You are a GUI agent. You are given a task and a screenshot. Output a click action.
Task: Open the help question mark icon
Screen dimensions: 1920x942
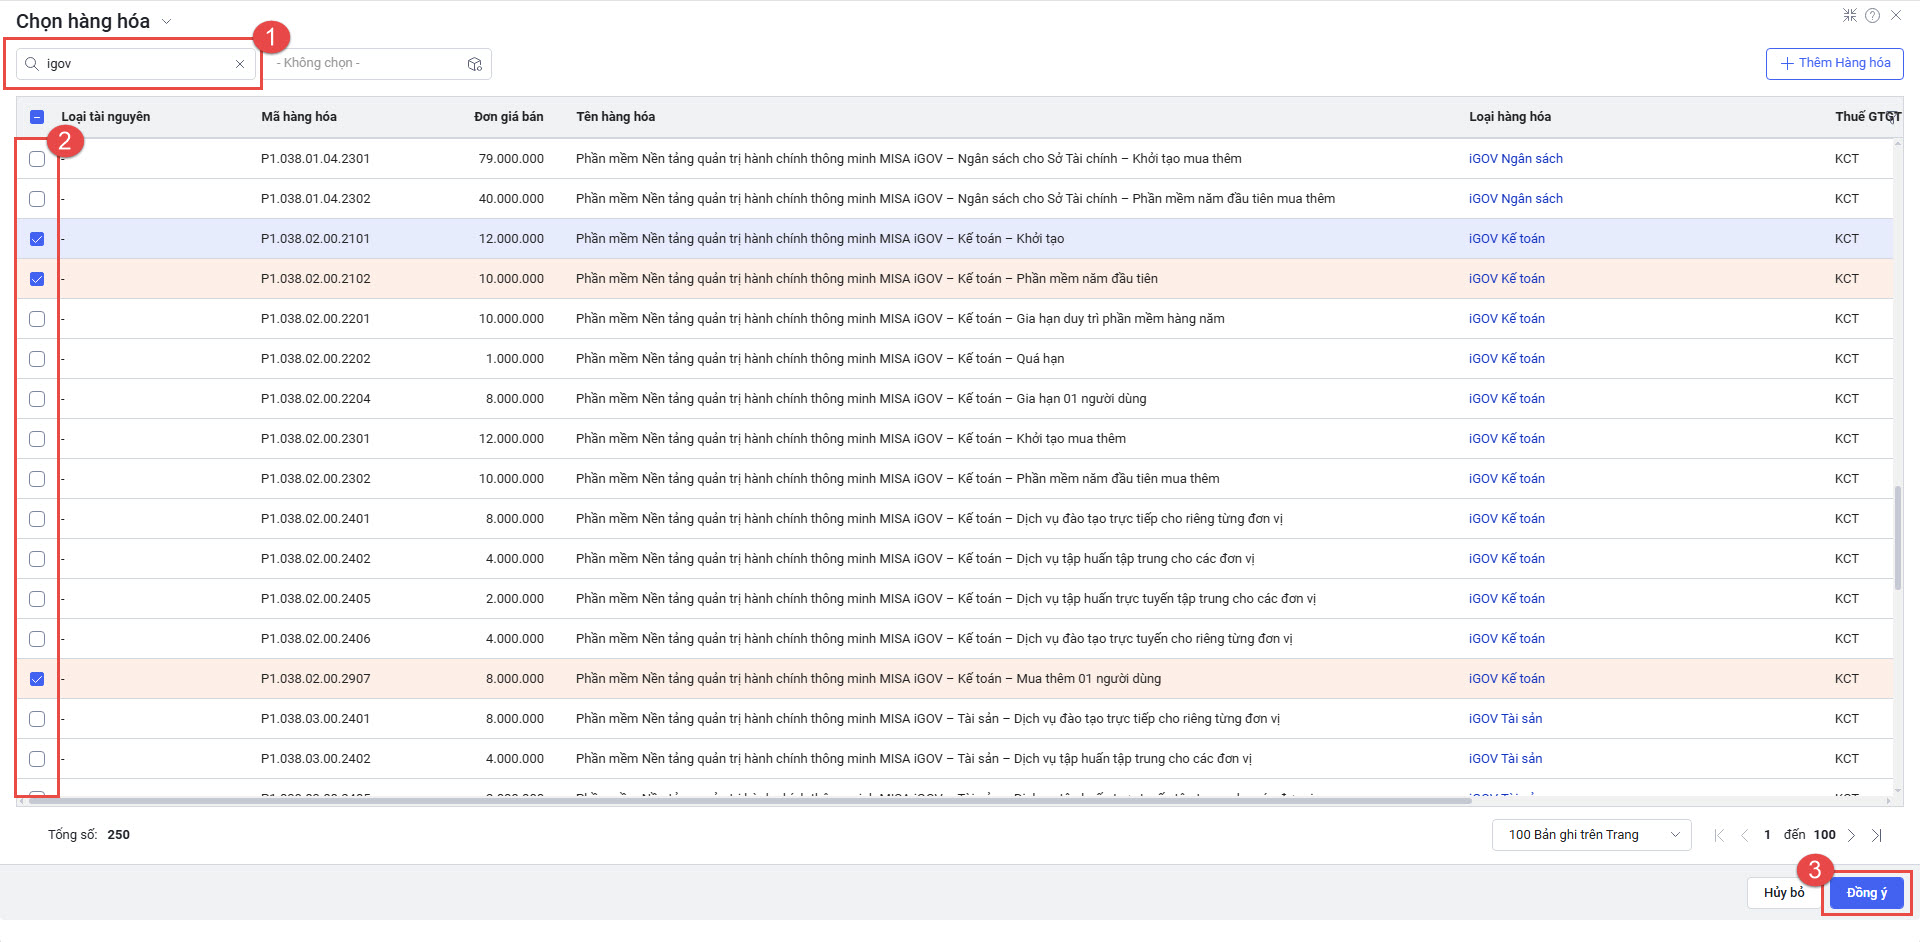pyautogui.click(x=1872, y=15)
